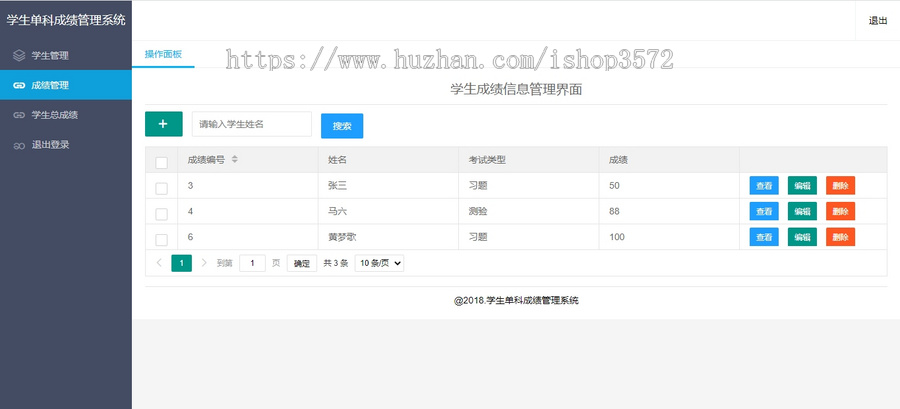Open the 10条/页 page size dropdown
This screenshot has height=409, width=900.
379,263
